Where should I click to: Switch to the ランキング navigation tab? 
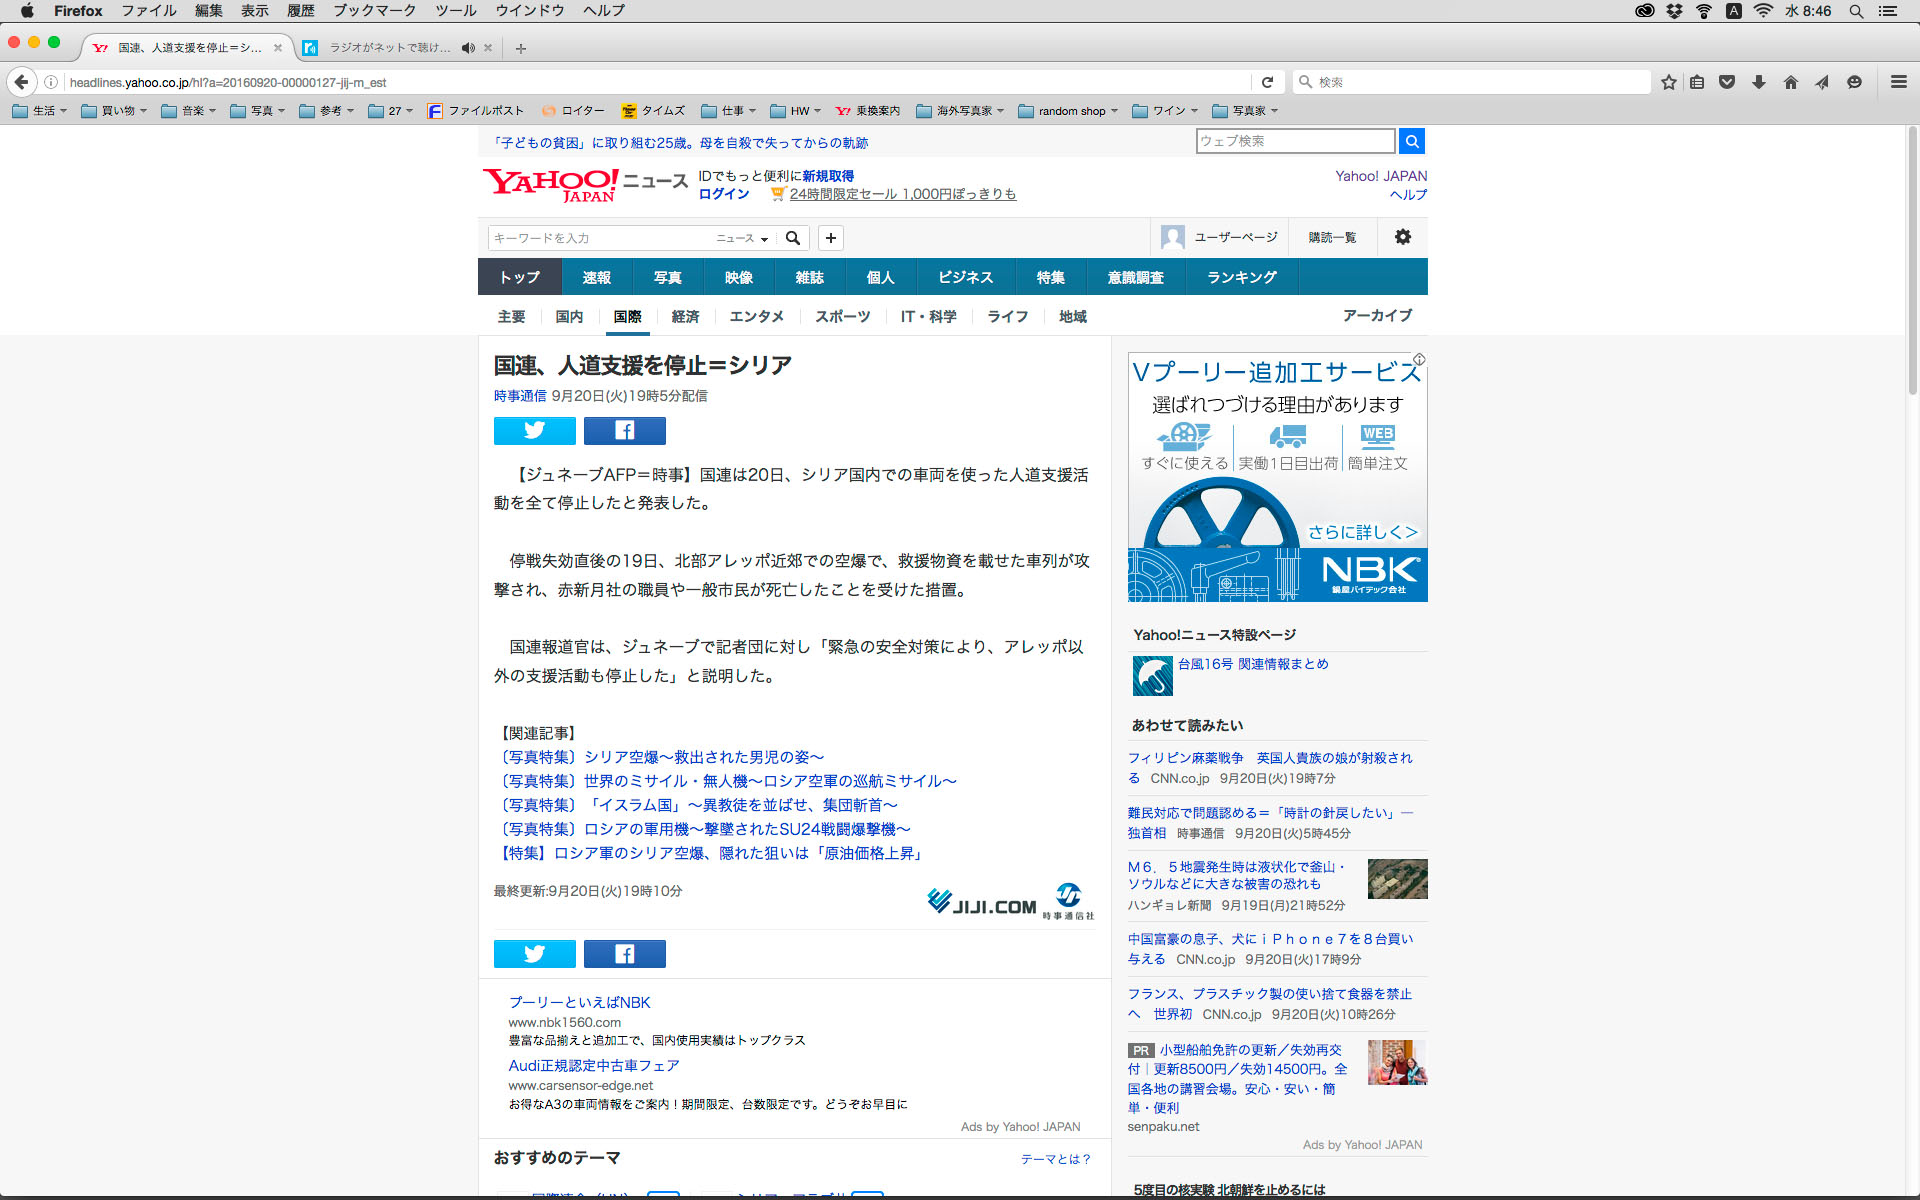(x=1241, y=277)
